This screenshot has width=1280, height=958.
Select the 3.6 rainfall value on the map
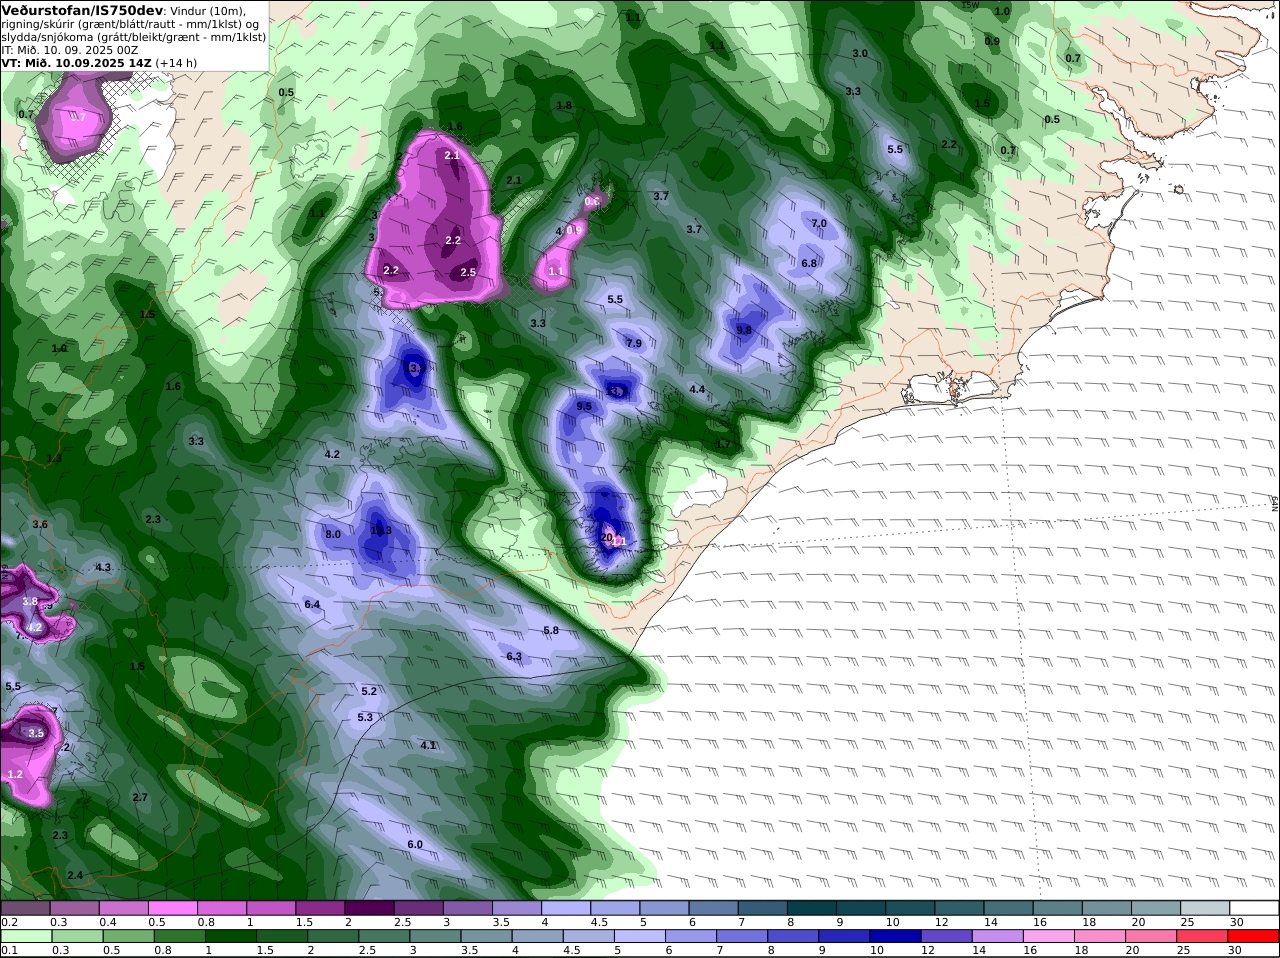(x=40, y=524)
